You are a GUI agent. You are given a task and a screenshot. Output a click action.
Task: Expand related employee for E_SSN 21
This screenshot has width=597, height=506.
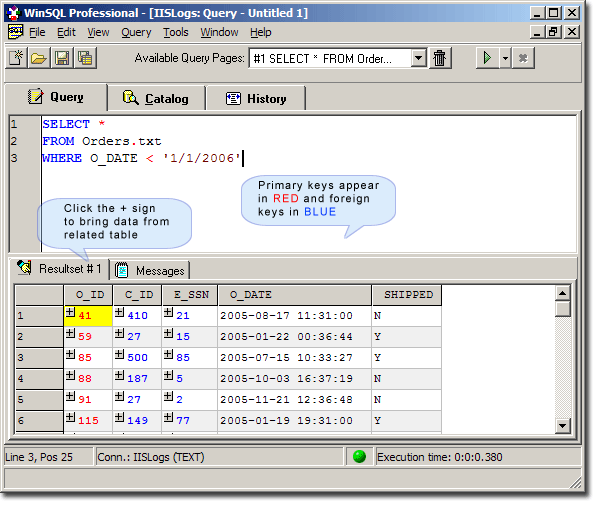pos(169,313)
